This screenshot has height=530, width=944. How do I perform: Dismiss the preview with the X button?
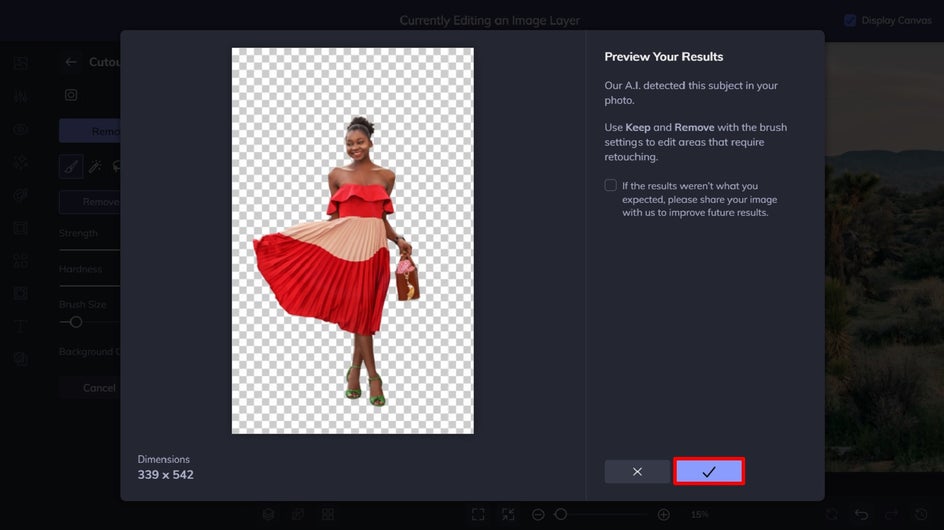pyautogui.click(x=637, y=471)
